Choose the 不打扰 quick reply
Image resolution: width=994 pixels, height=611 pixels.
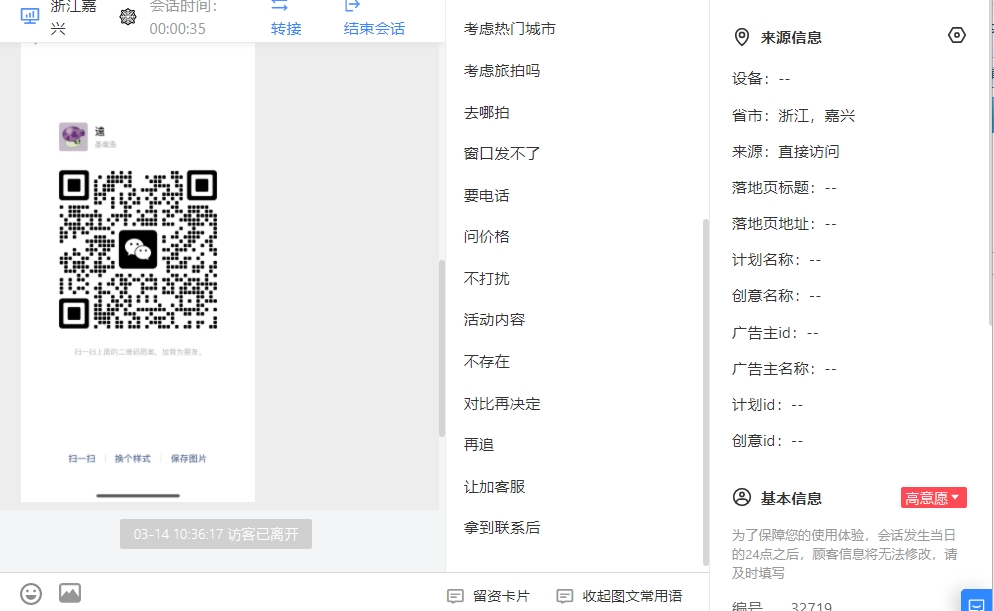tap(486, 279)
